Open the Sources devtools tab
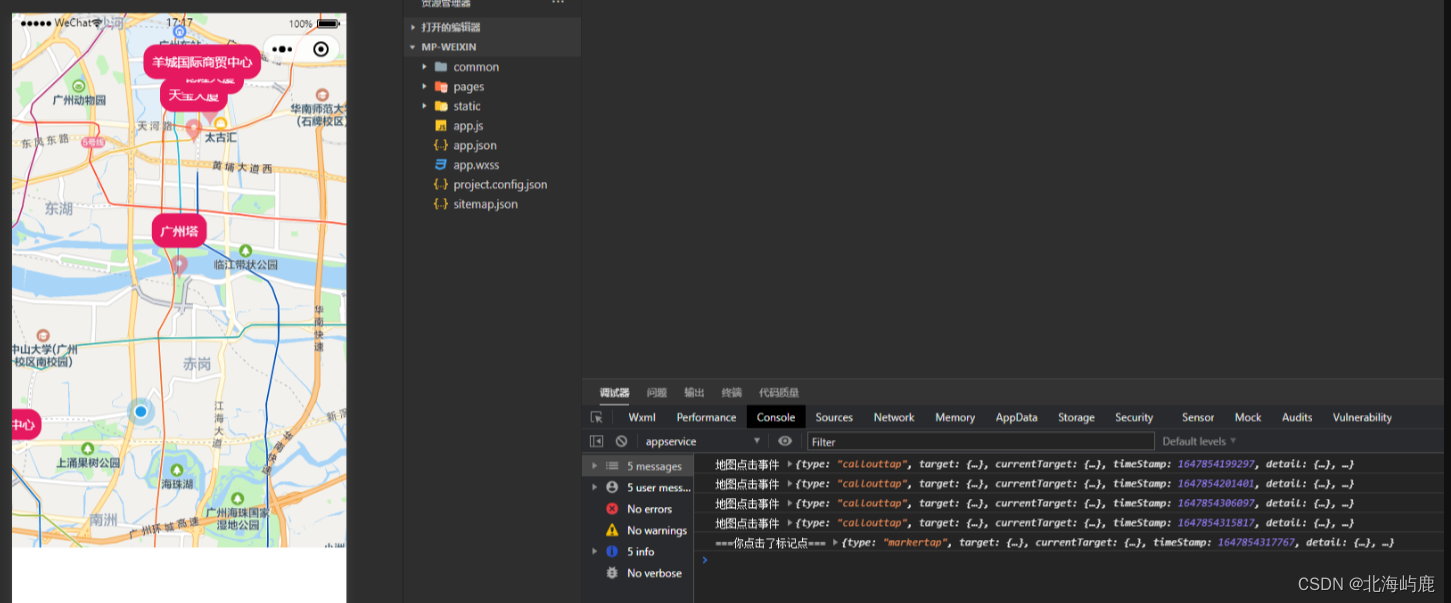 coord(834,418)
